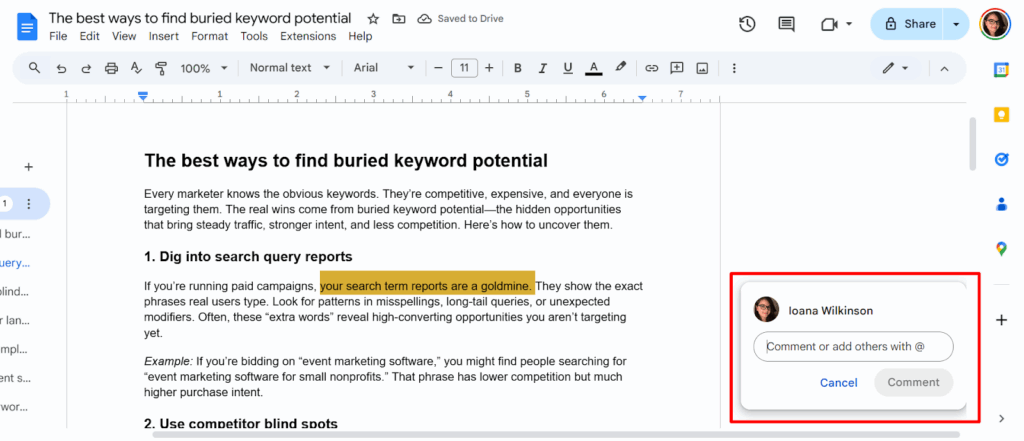The image size is (1024, 441).
Task: Click Cancel in the comment box
Action: pyautogui.click(x=839, y=383)
